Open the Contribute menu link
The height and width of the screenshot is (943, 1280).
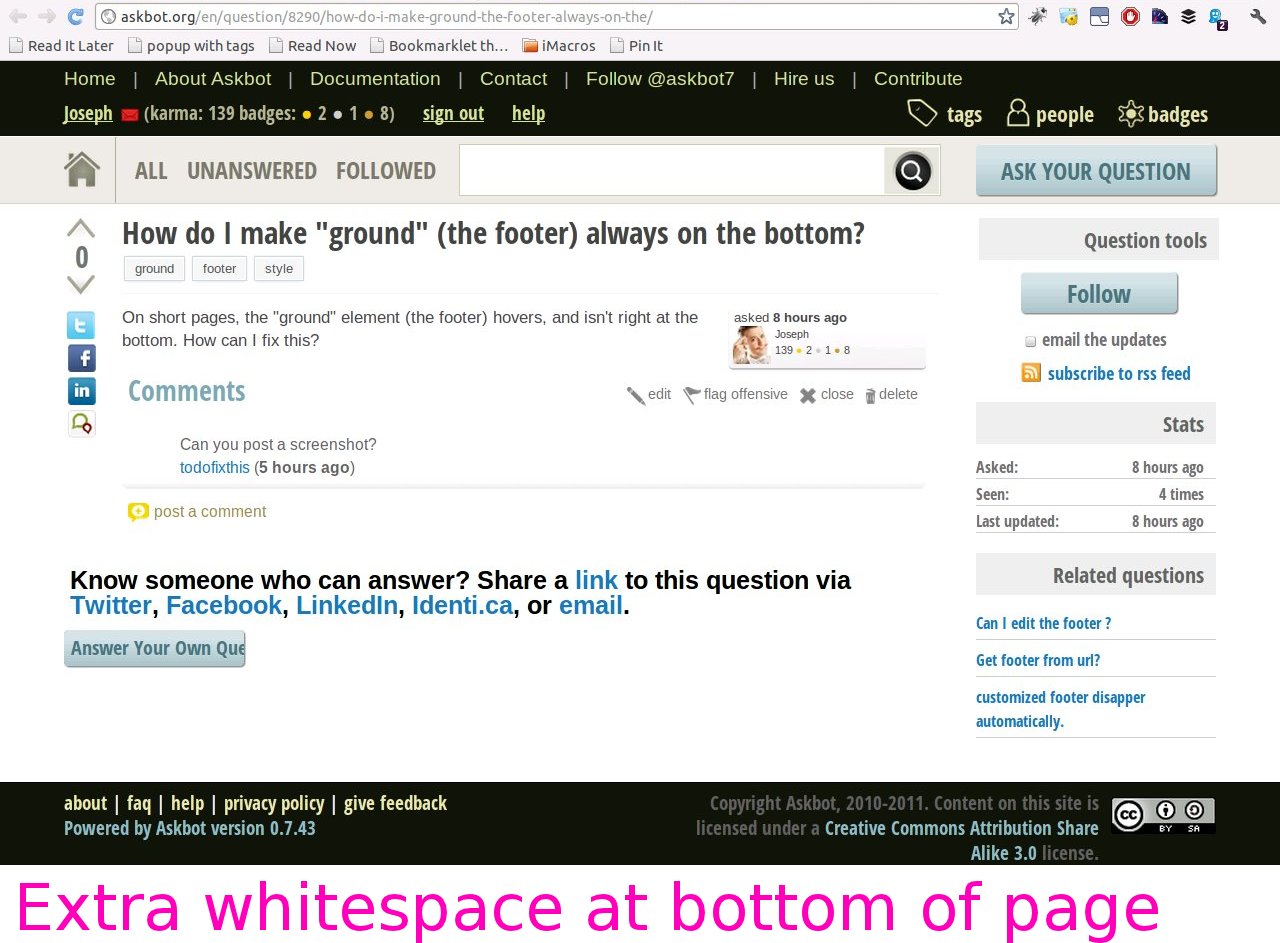tap(918, 79)
